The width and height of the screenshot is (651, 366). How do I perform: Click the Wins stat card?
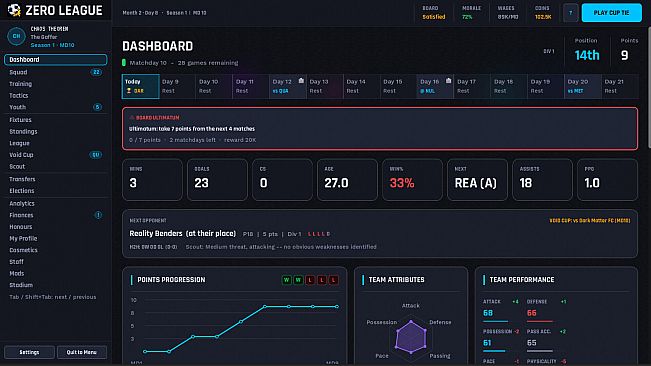click(152, 180)
